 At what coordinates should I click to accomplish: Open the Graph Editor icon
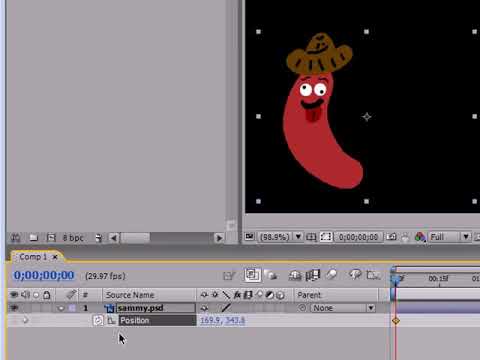click(x=373, y=275)
